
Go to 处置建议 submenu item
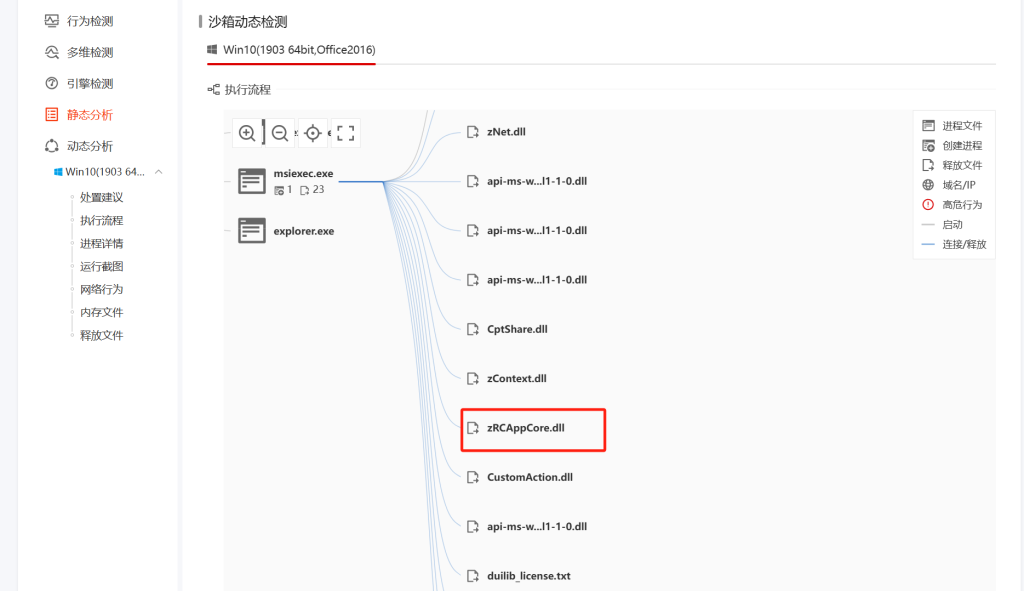101,198
